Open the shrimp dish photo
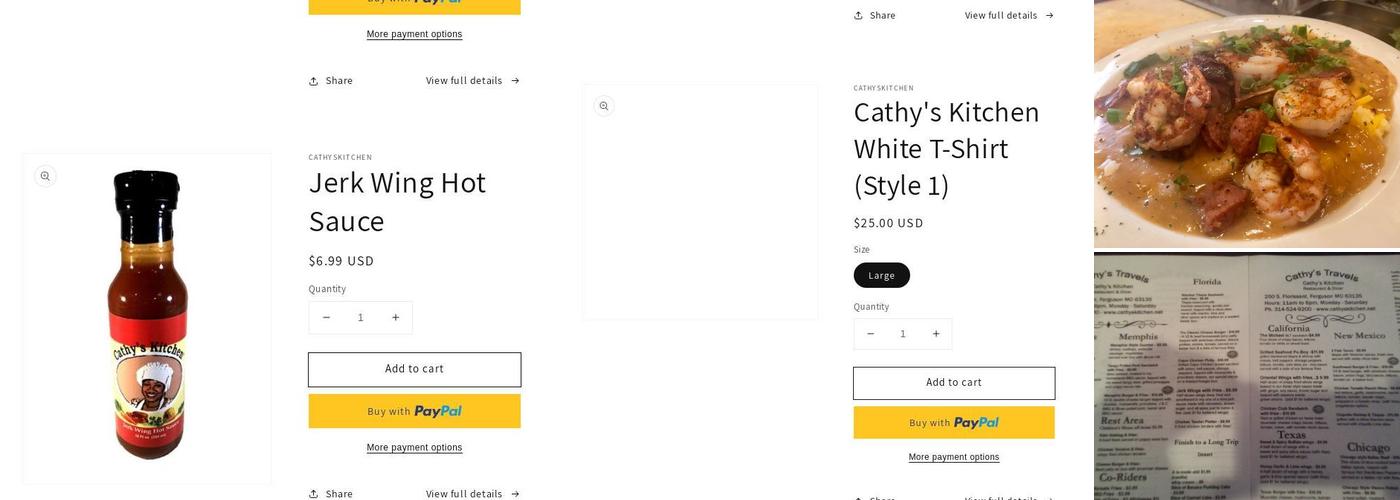This screenshot has width=1400, height=500. 1246,122
